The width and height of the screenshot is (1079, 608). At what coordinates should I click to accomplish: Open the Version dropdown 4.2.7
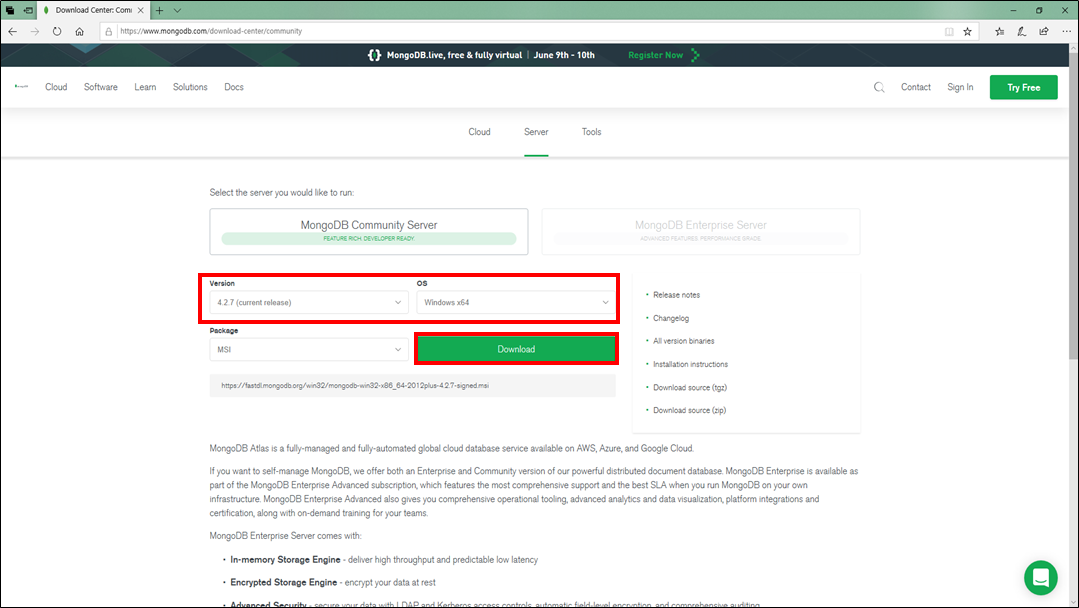(309, 303)
